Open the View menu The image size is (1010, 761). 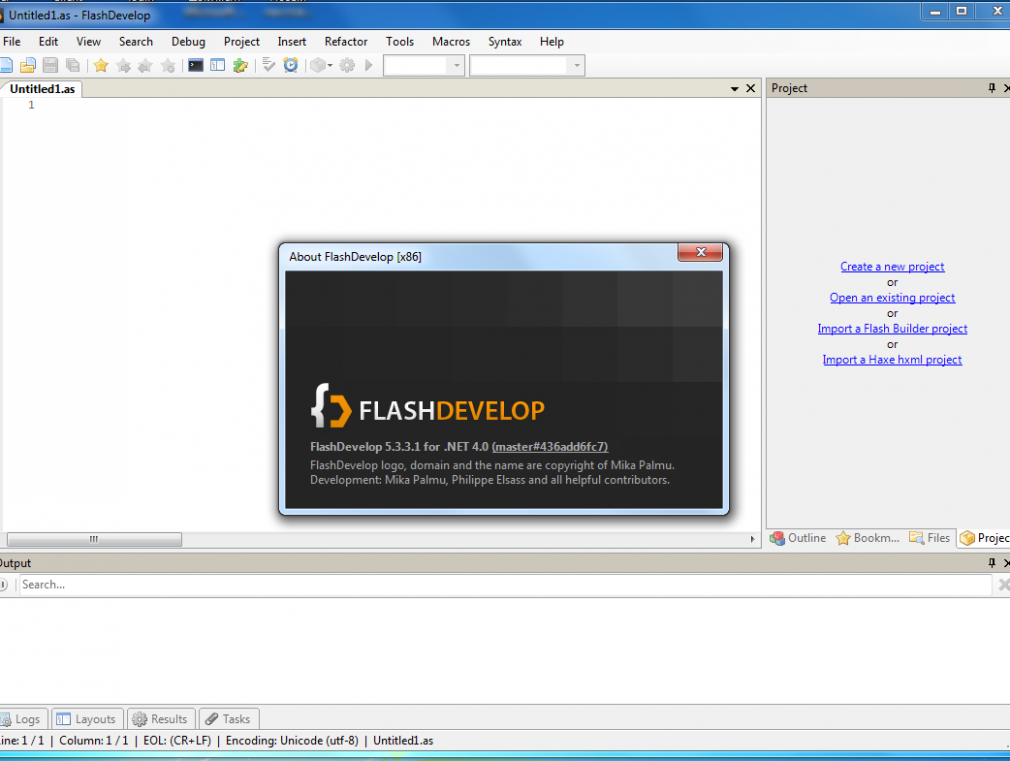coord(88,41)
